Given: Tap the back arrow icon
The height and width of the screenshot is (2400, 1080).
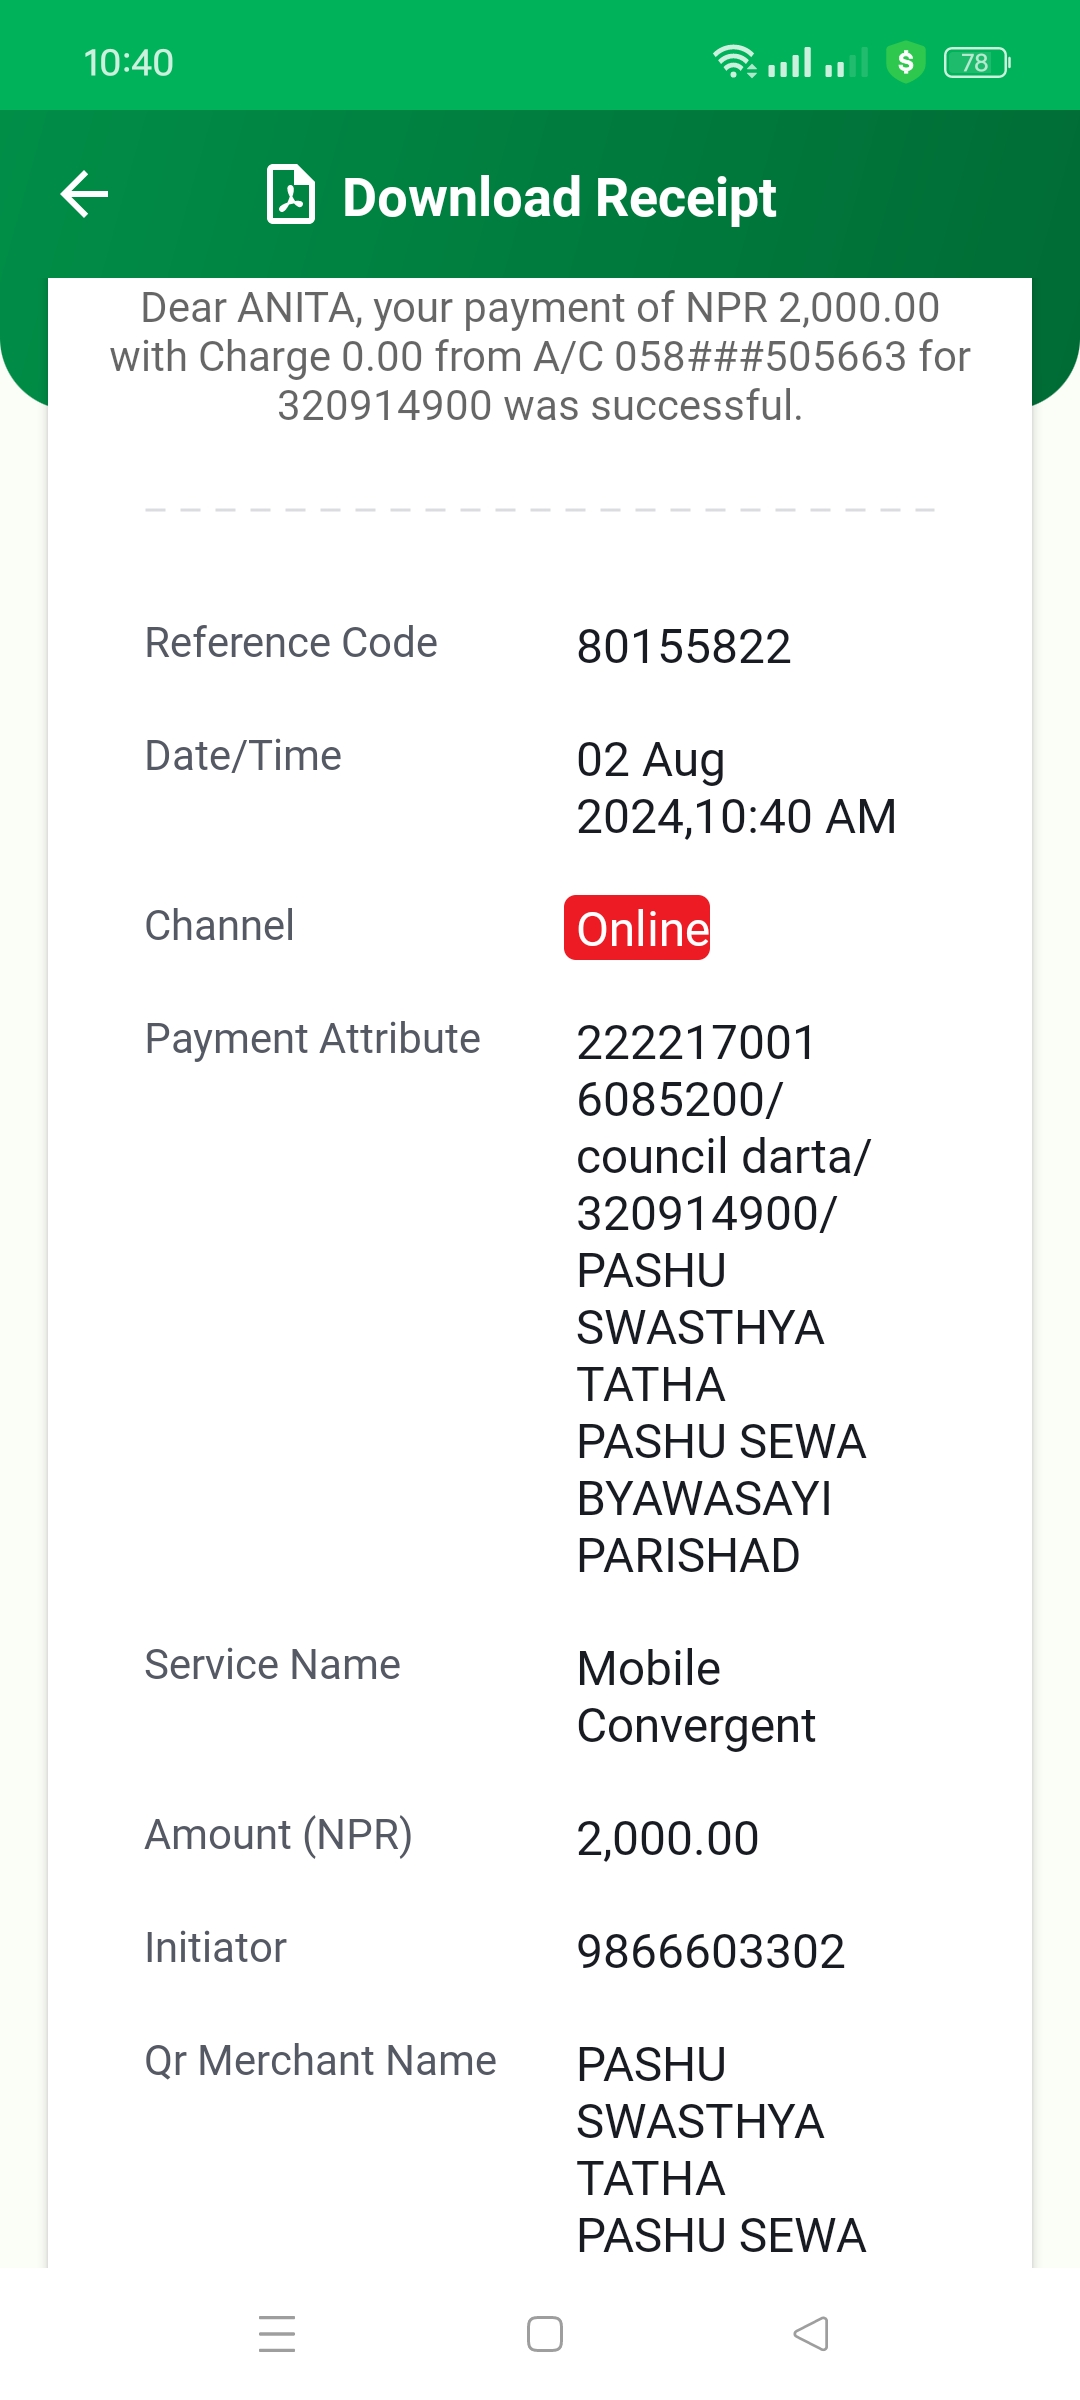Looking at the screenshot, I should 84,194.
